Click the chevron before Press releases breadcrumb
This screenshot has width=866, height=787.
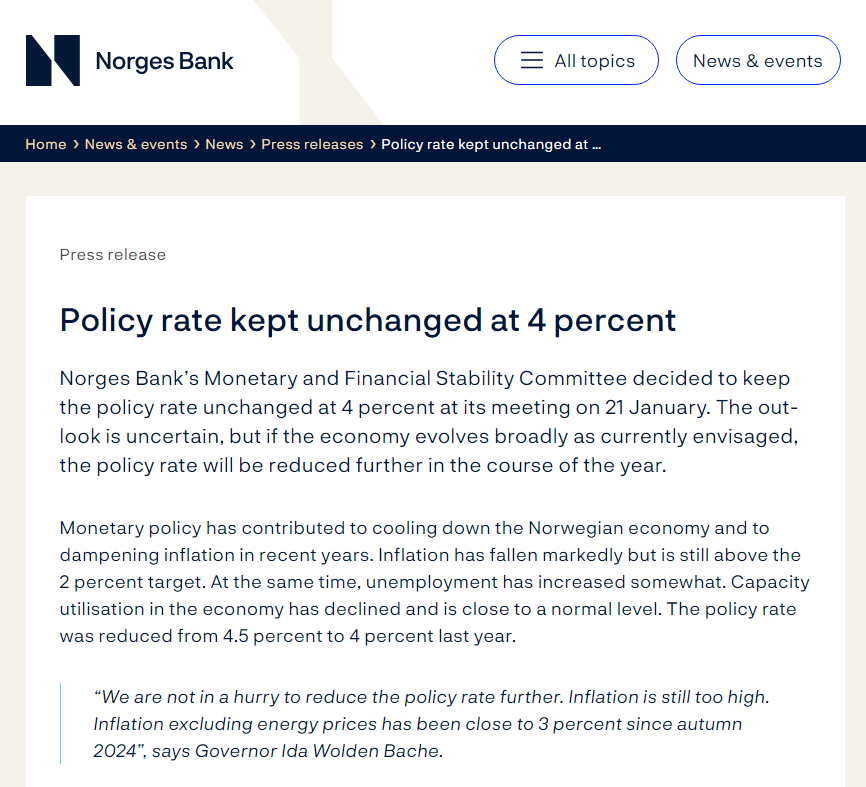click(x=253, y=144)
